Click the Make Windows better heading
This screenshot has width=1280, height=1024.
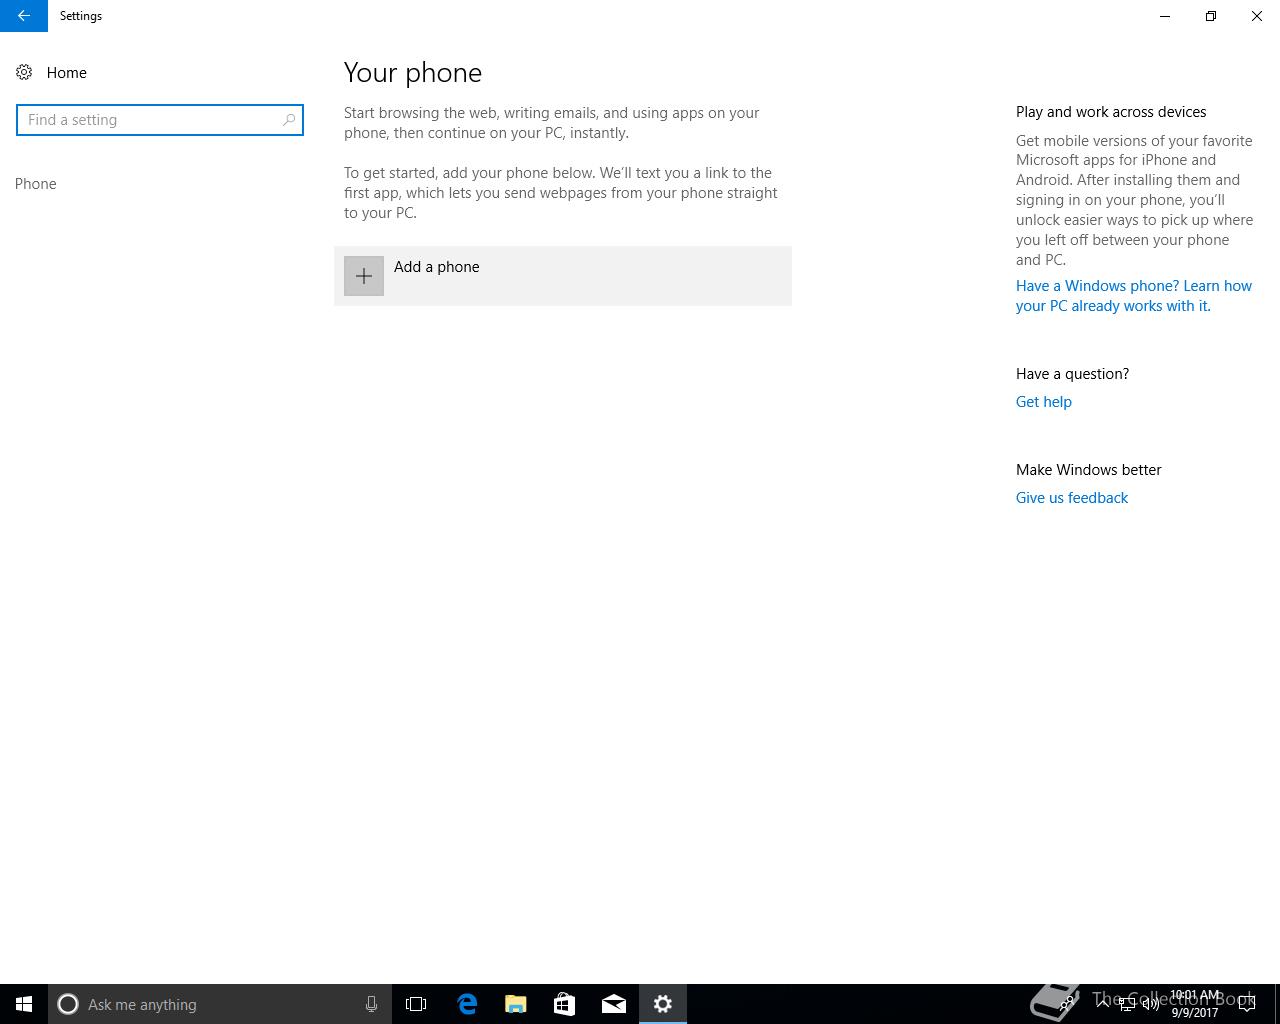point(1088,470)
